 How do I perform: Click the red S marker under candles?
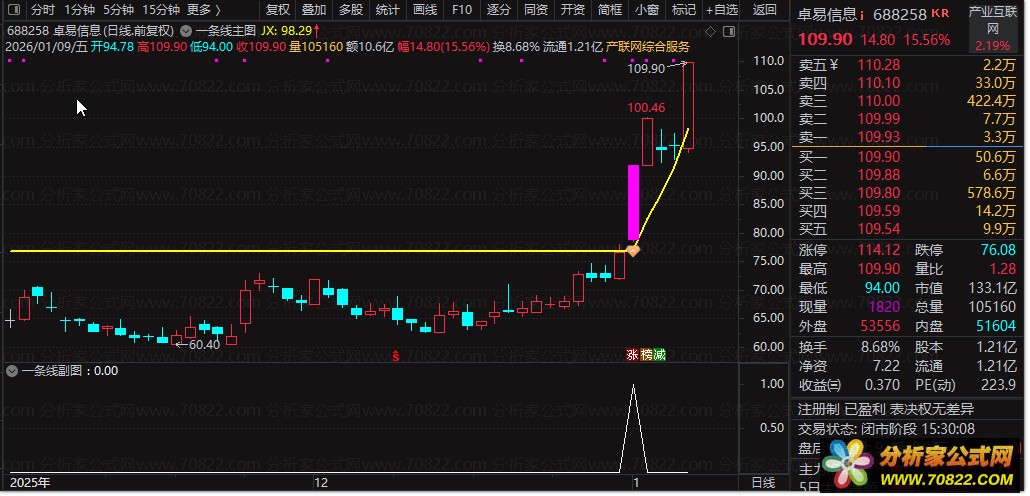[396, 356]
